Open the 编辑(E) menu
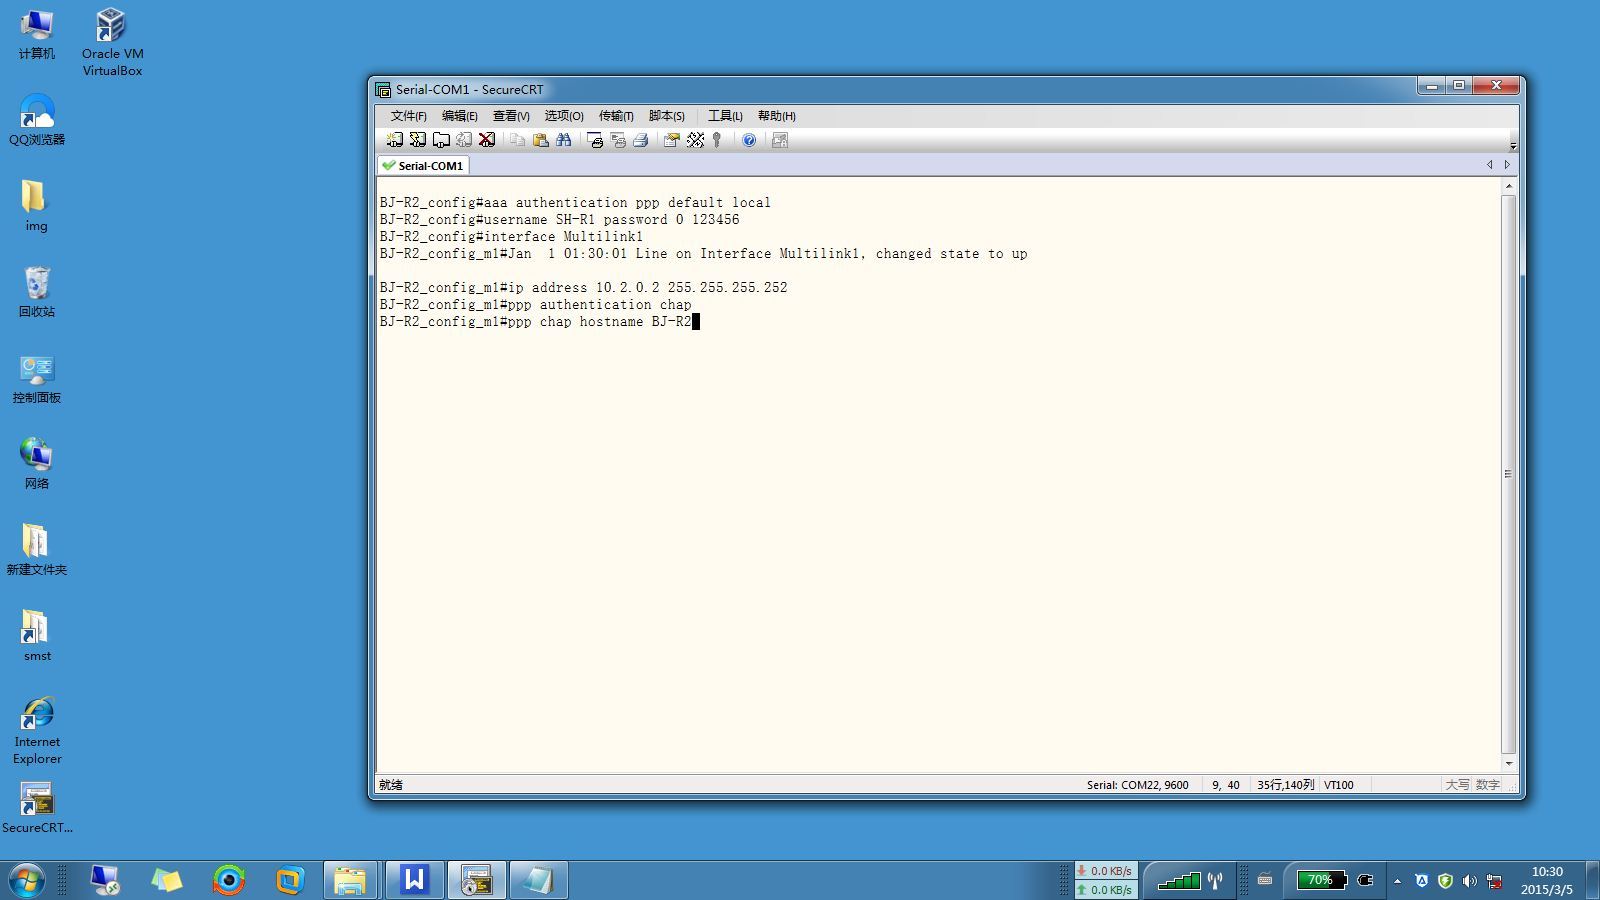 (x=459, y=116)
